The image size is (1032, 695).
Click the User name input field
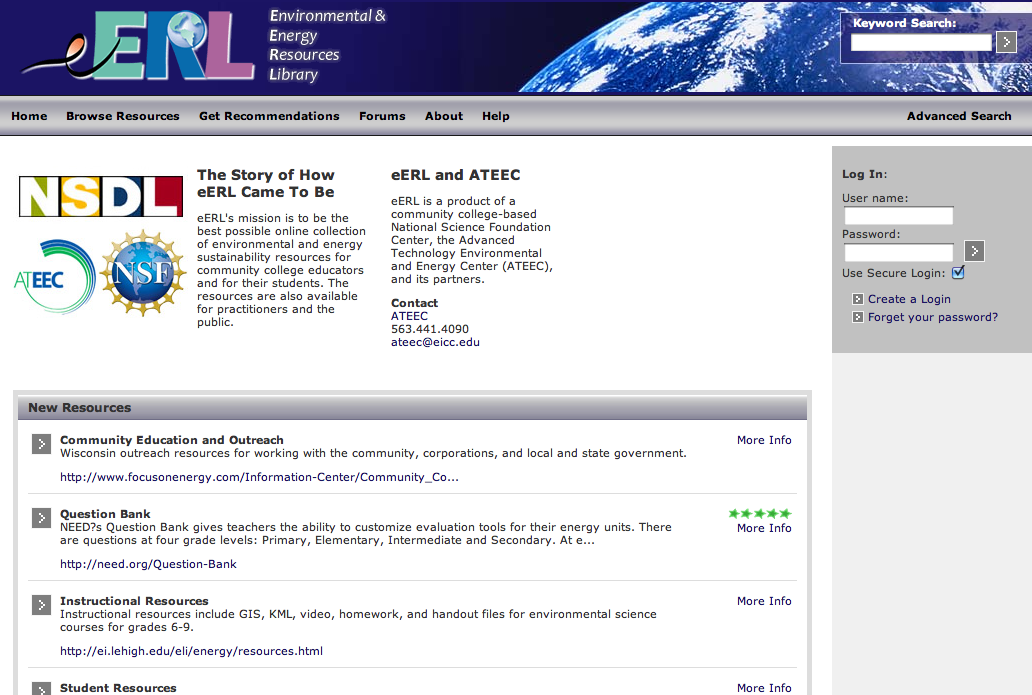[x=898, y=216]
